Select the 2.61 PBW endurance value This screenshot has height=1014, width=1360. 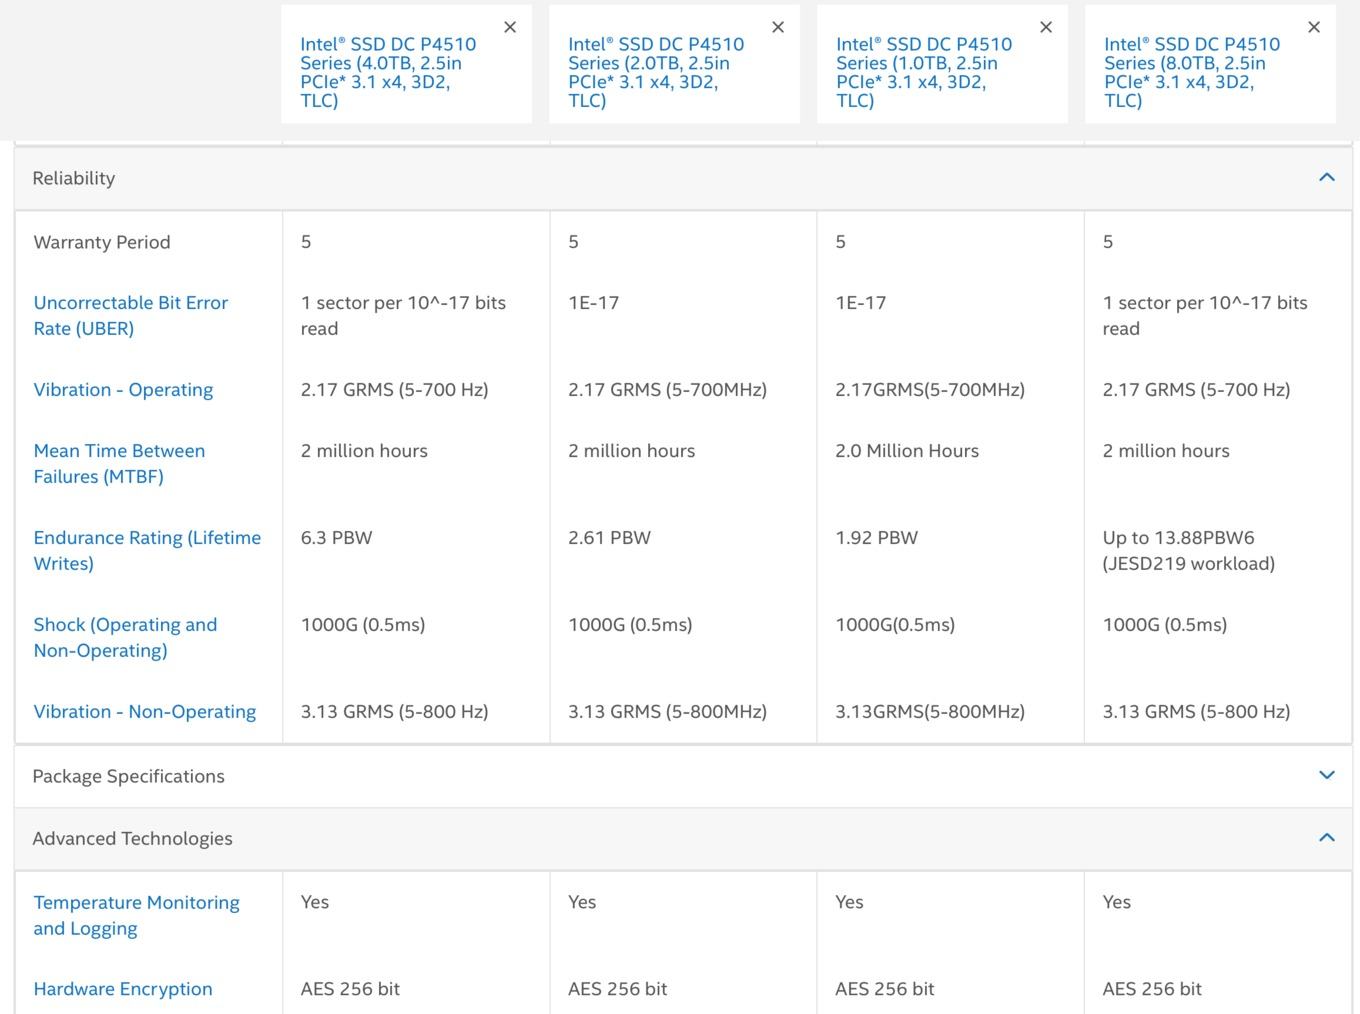[x=609, y=537]
